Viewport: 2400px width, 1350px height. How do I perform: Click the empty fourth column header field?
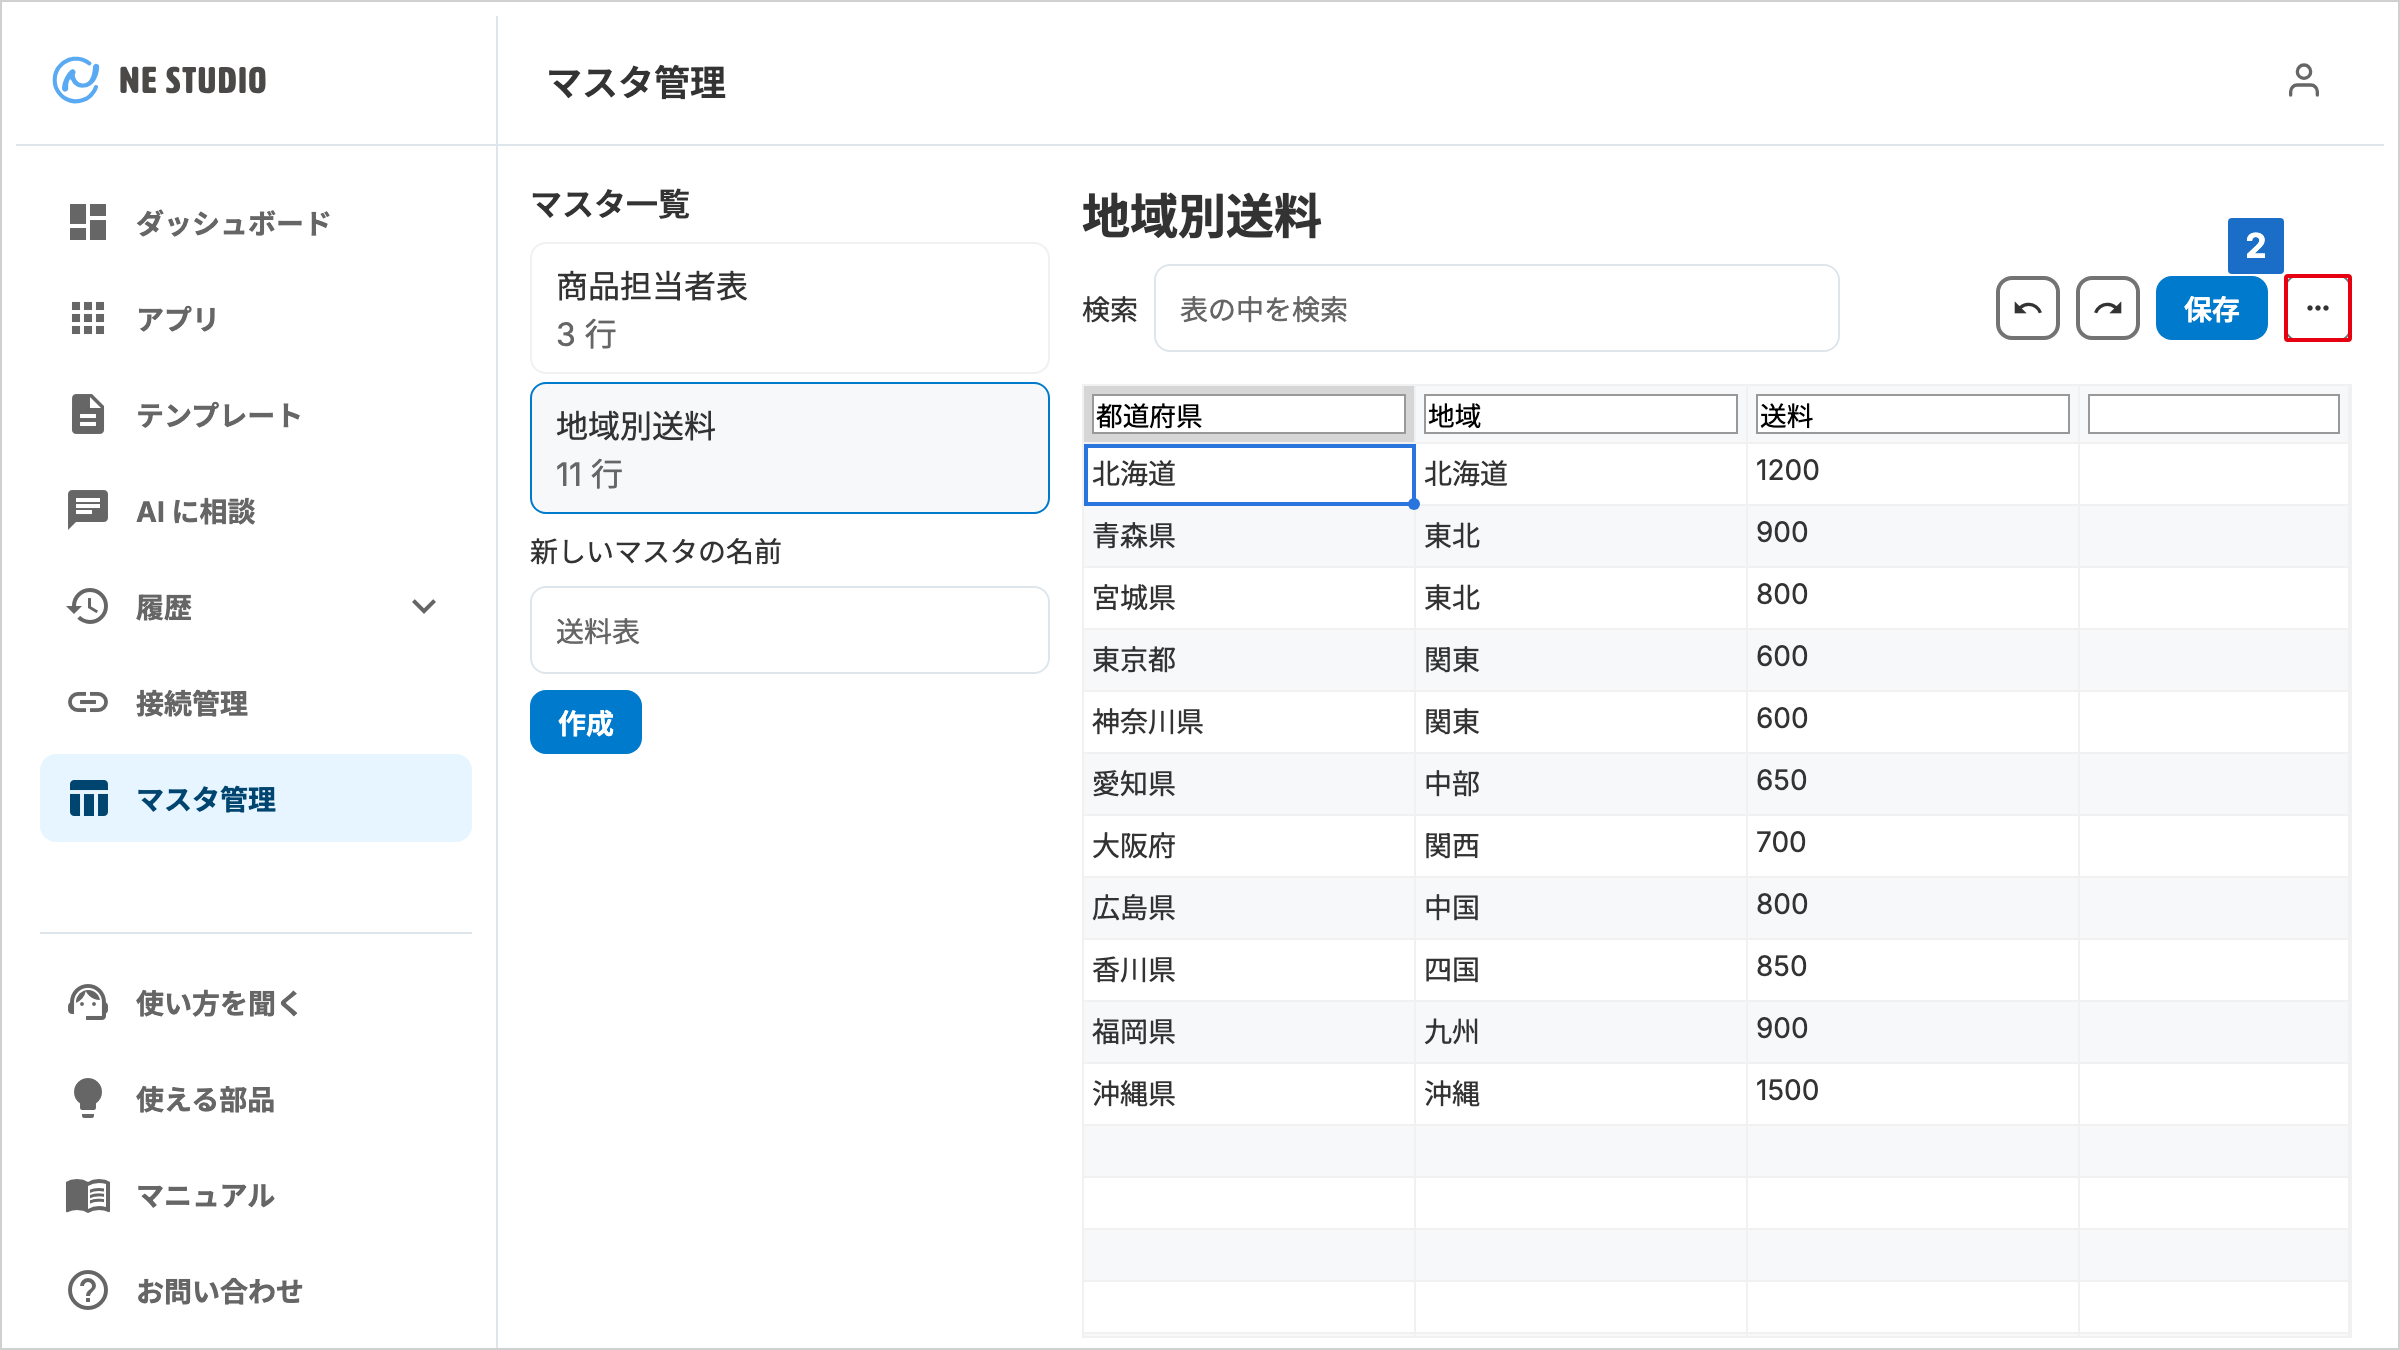pyautogui.click(x=2214, y=414)
